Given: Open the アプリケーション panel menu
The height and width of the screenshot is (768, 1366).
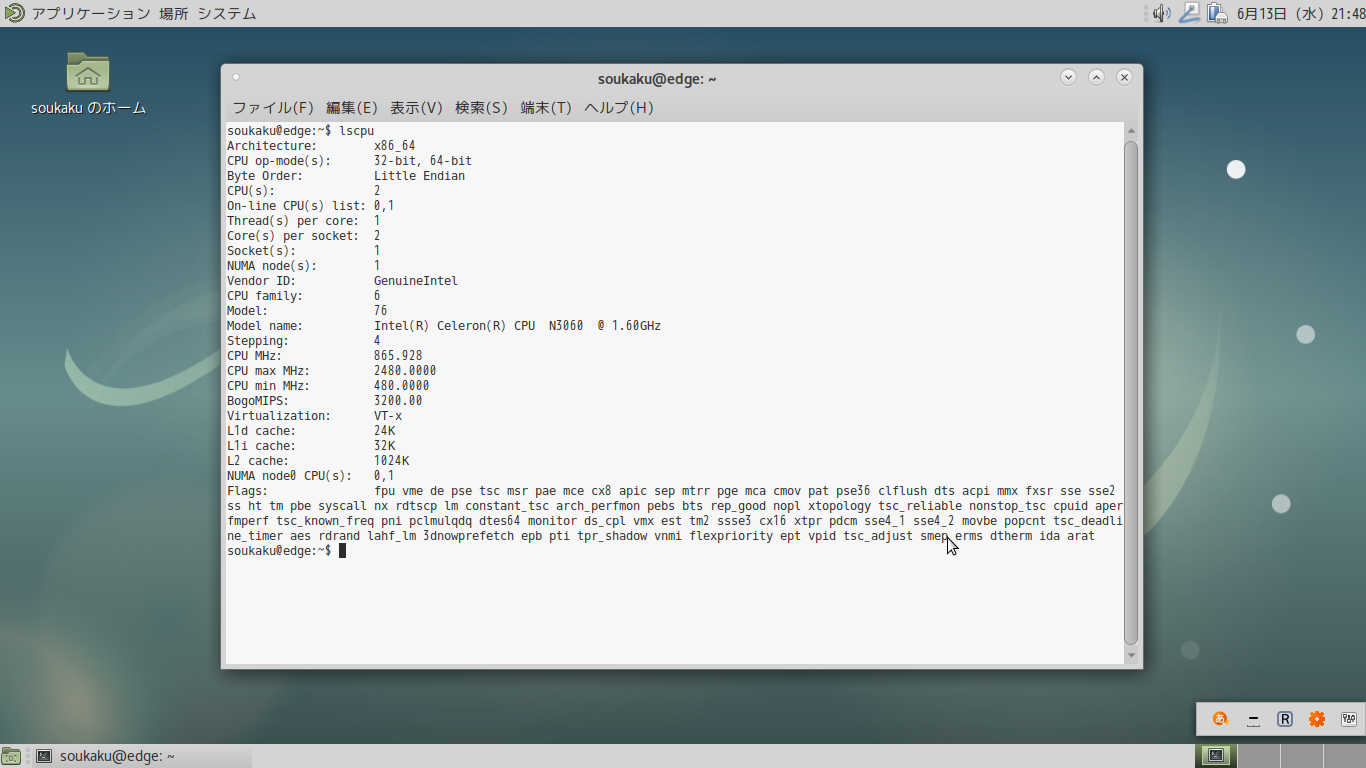Looking at the screenshot, I should [x=91, y=14].
